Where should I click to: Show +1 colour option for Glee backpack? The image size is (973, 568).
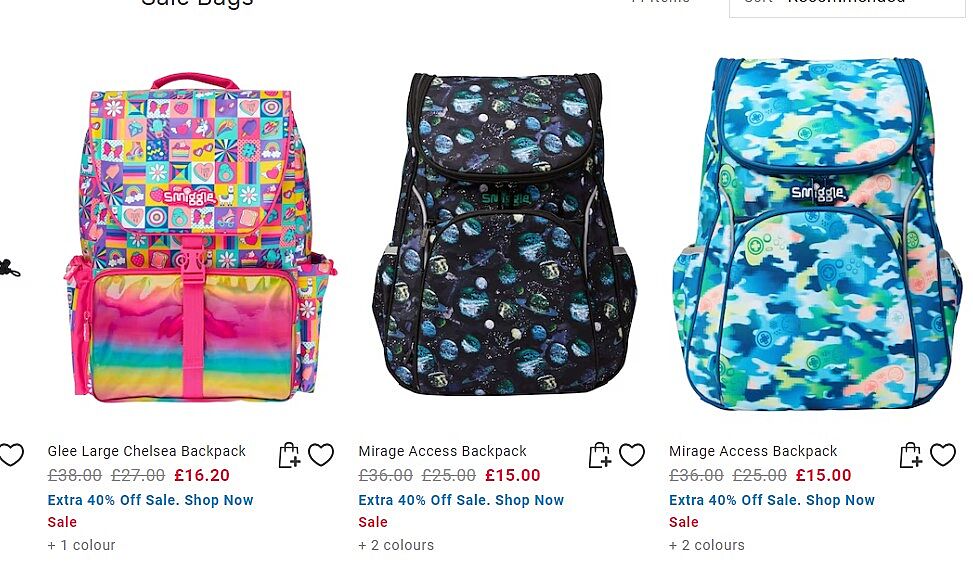tap(82, 546)
